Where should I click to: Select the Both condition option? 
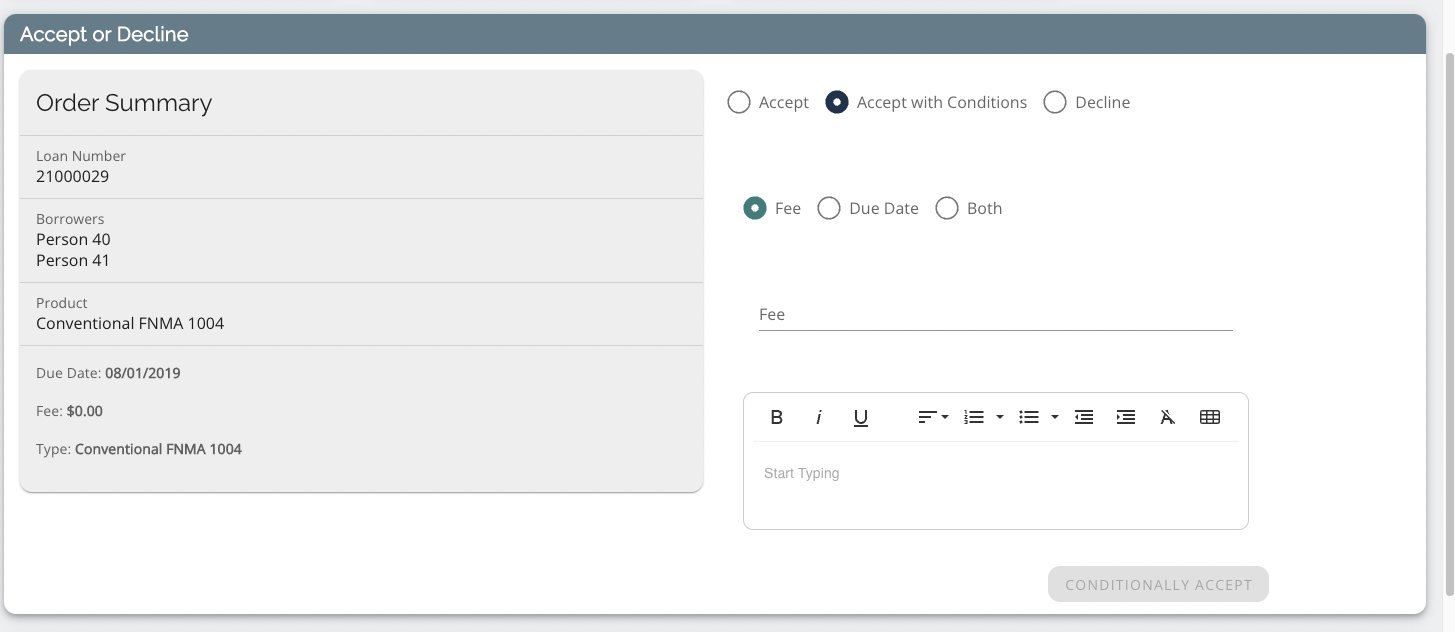click(947, 209)
